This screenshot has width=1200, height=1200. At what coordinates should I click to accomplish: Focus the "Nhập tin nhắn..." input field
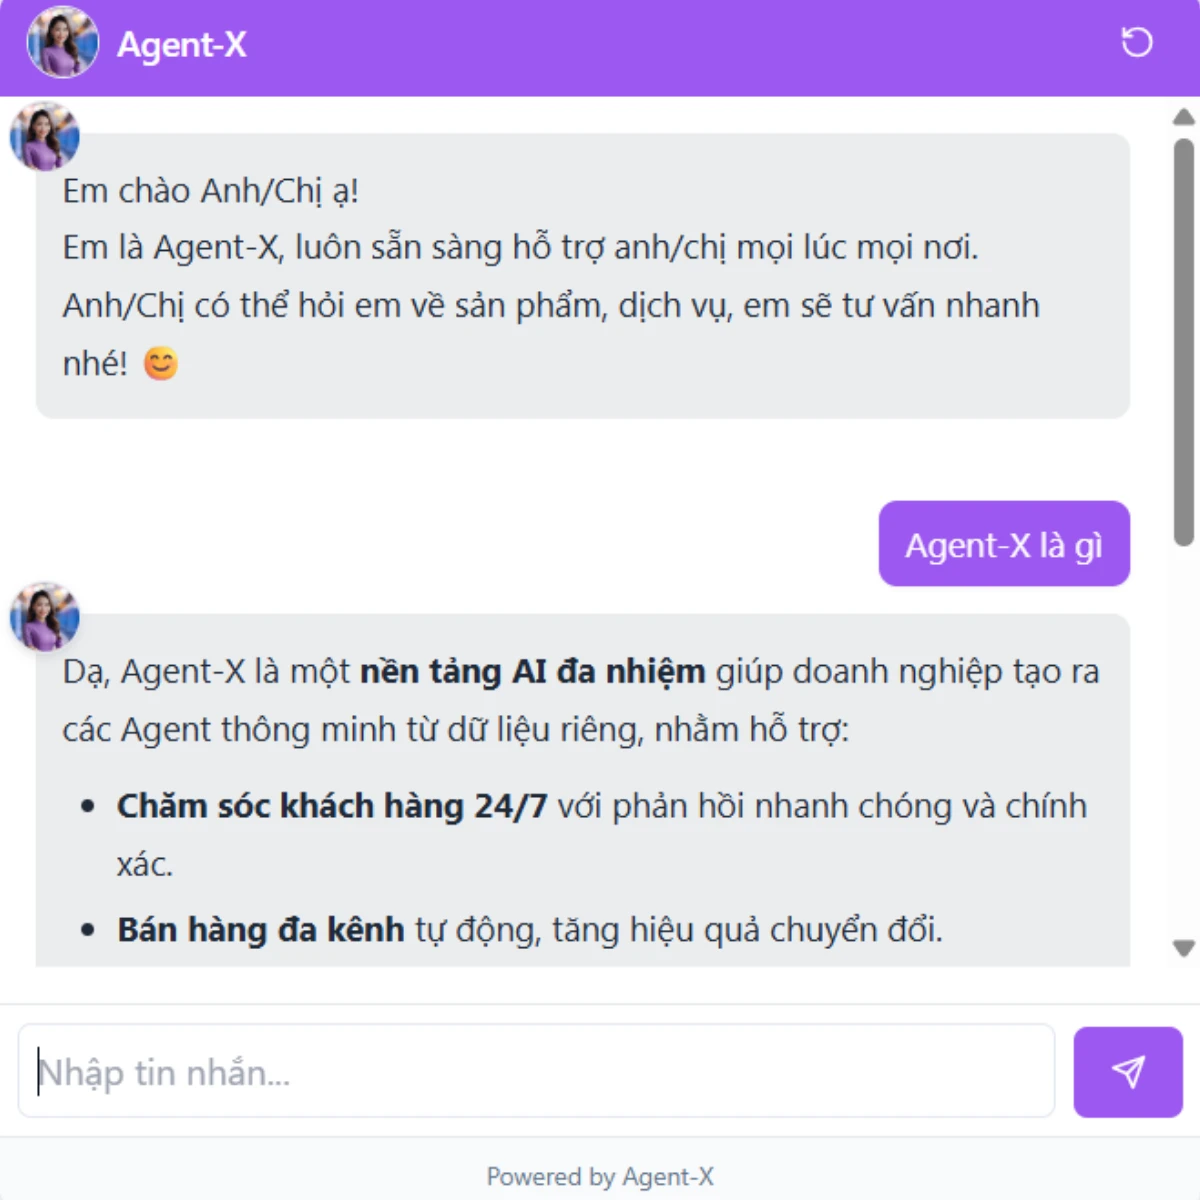536,1071
